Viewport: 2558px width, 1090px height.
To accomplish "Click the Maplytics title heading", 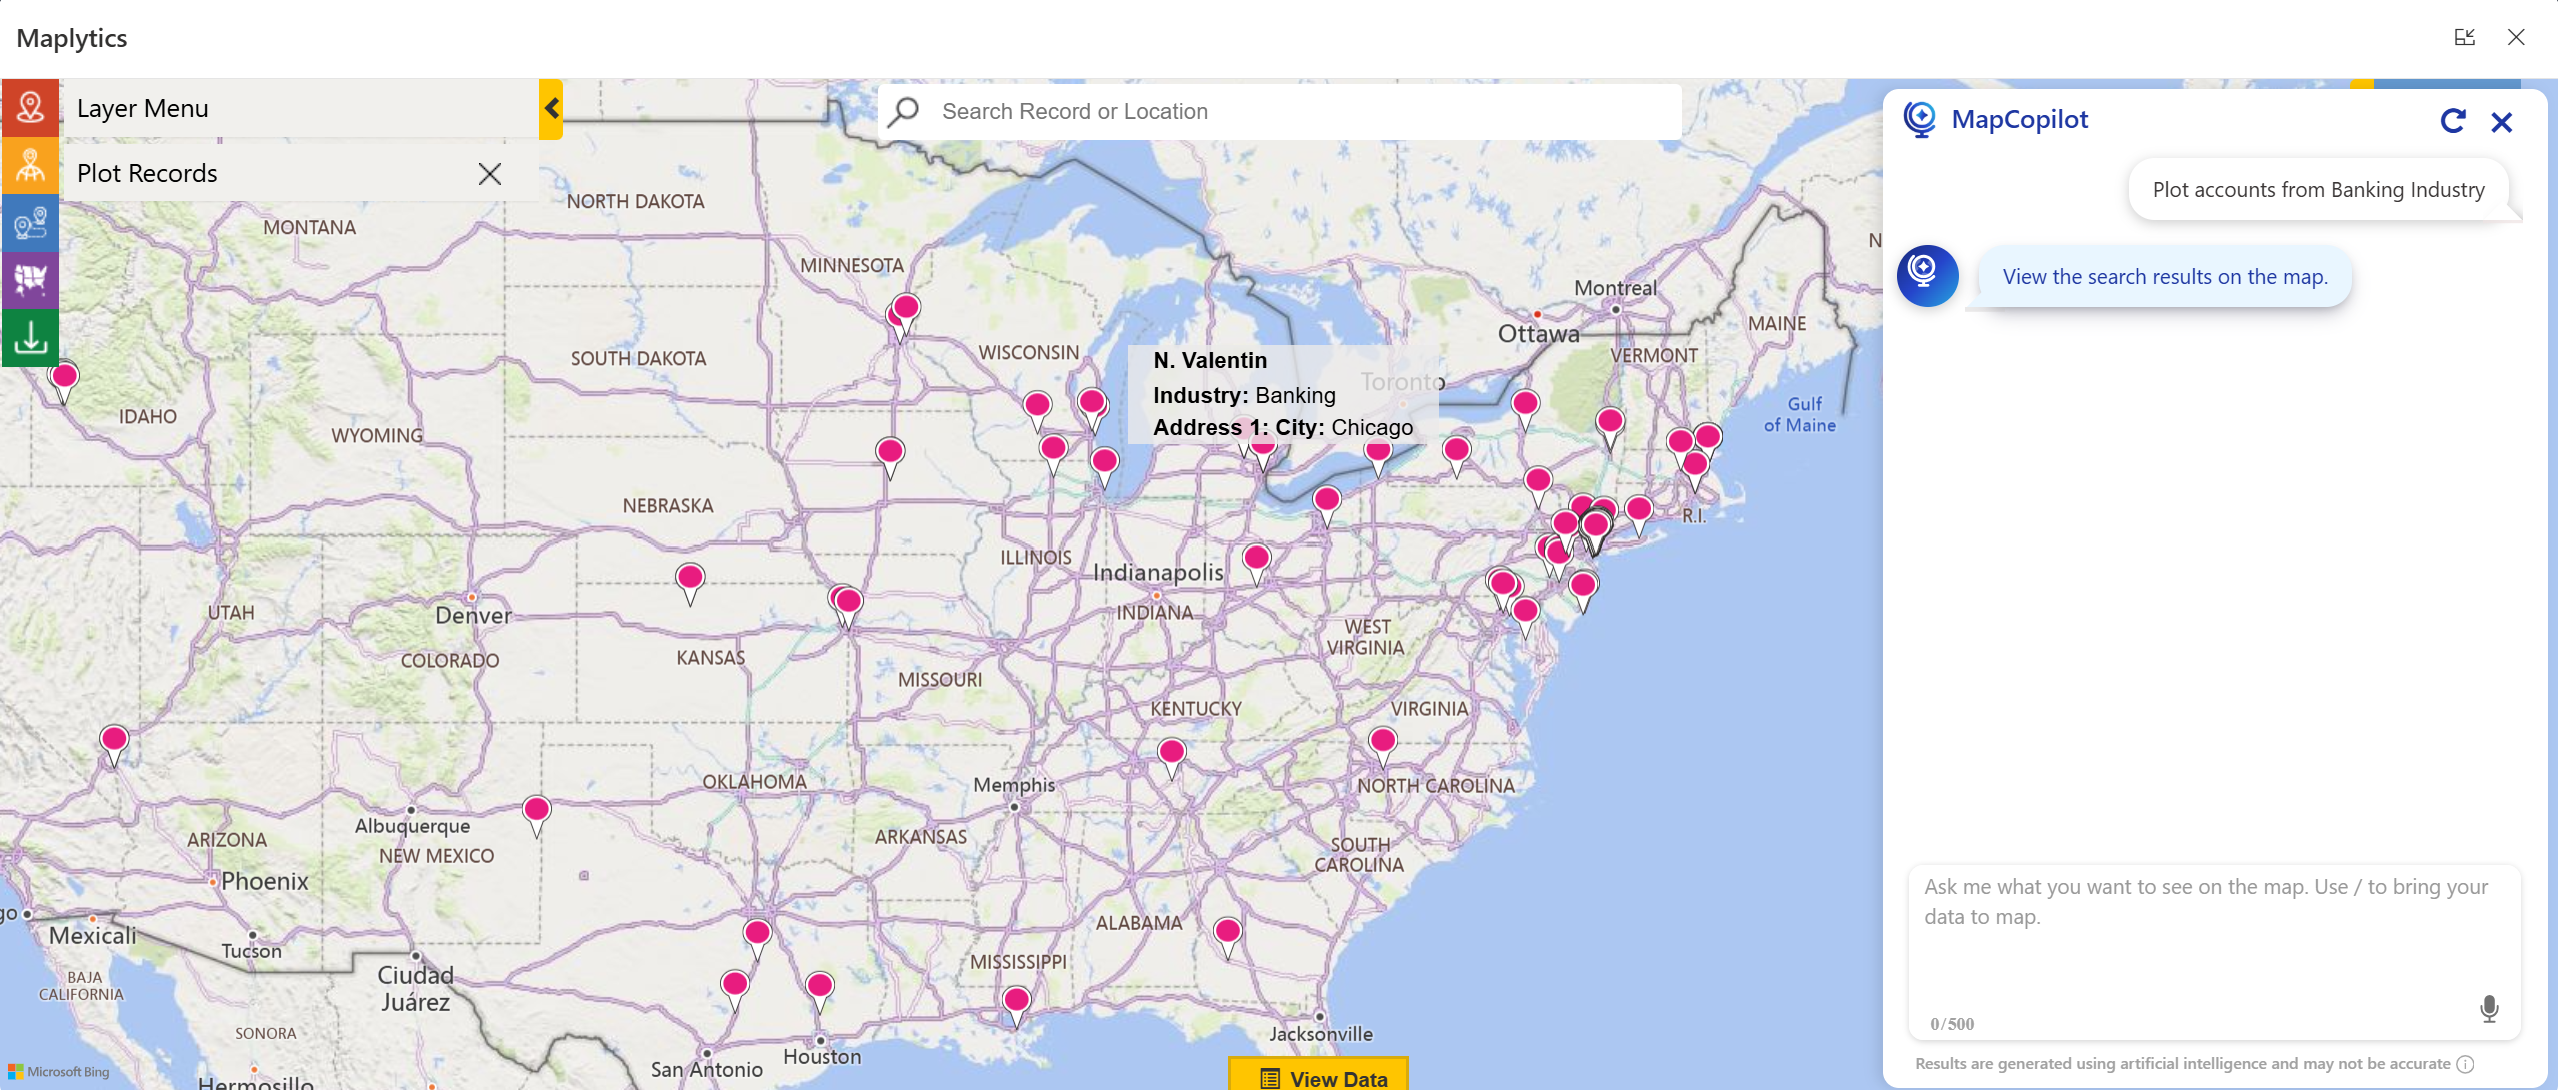I will click(x=71, y=38).
